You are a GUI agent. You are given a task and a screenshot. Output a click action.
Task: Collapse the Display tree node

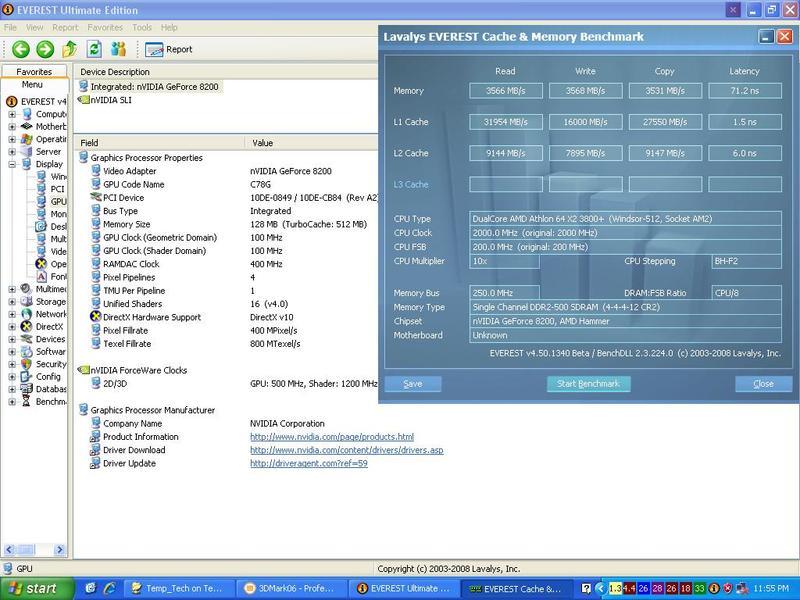tap(12, 164)
